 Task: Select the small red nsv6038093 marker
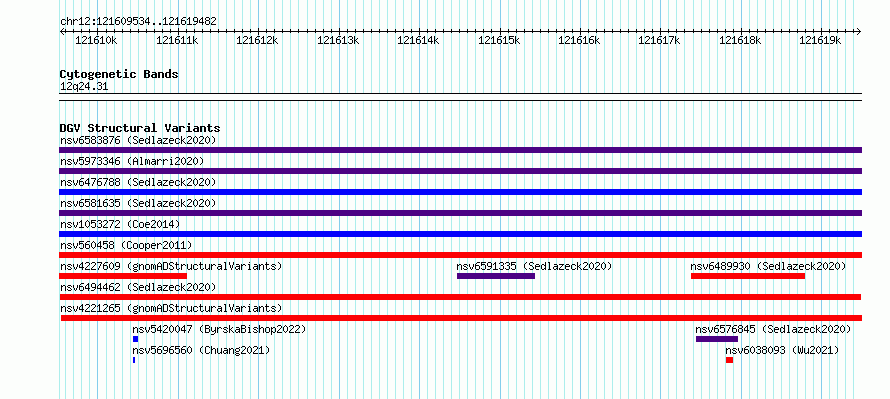pos(729,360)
